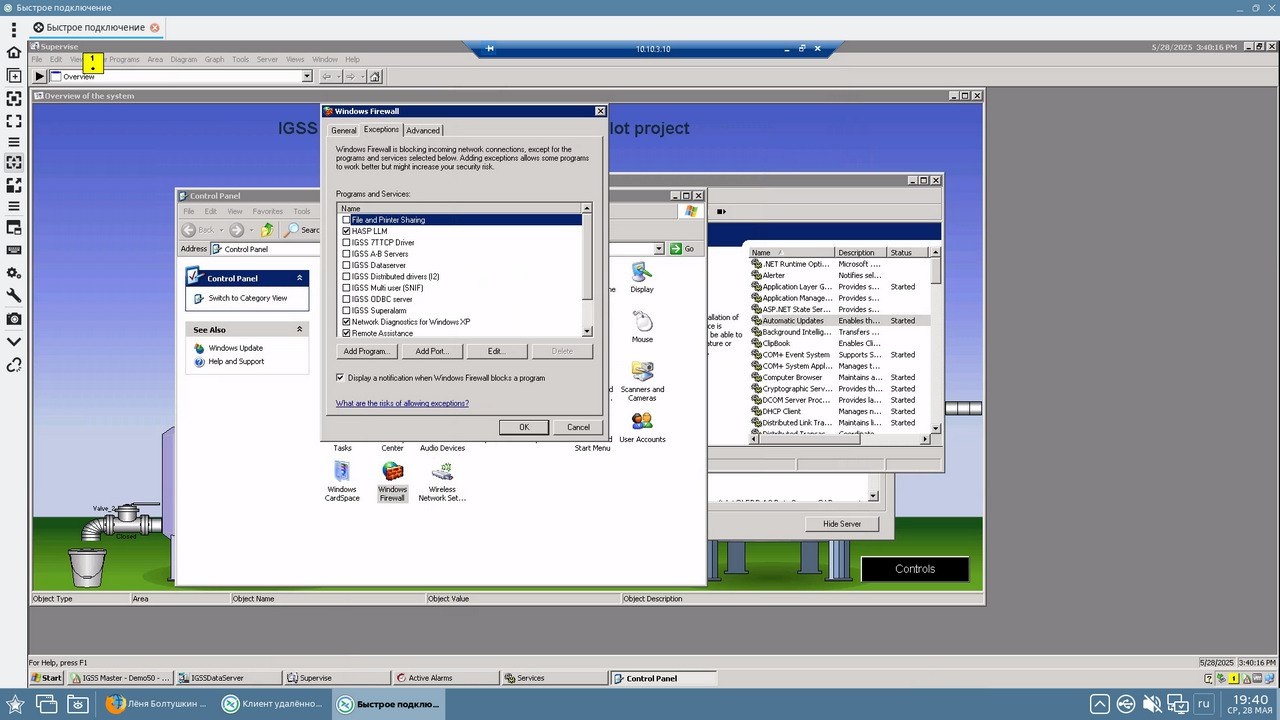1280x720 pixels.
Task: Toggle File and Printer Sharing checkbox
Action: tap(347, 220)
